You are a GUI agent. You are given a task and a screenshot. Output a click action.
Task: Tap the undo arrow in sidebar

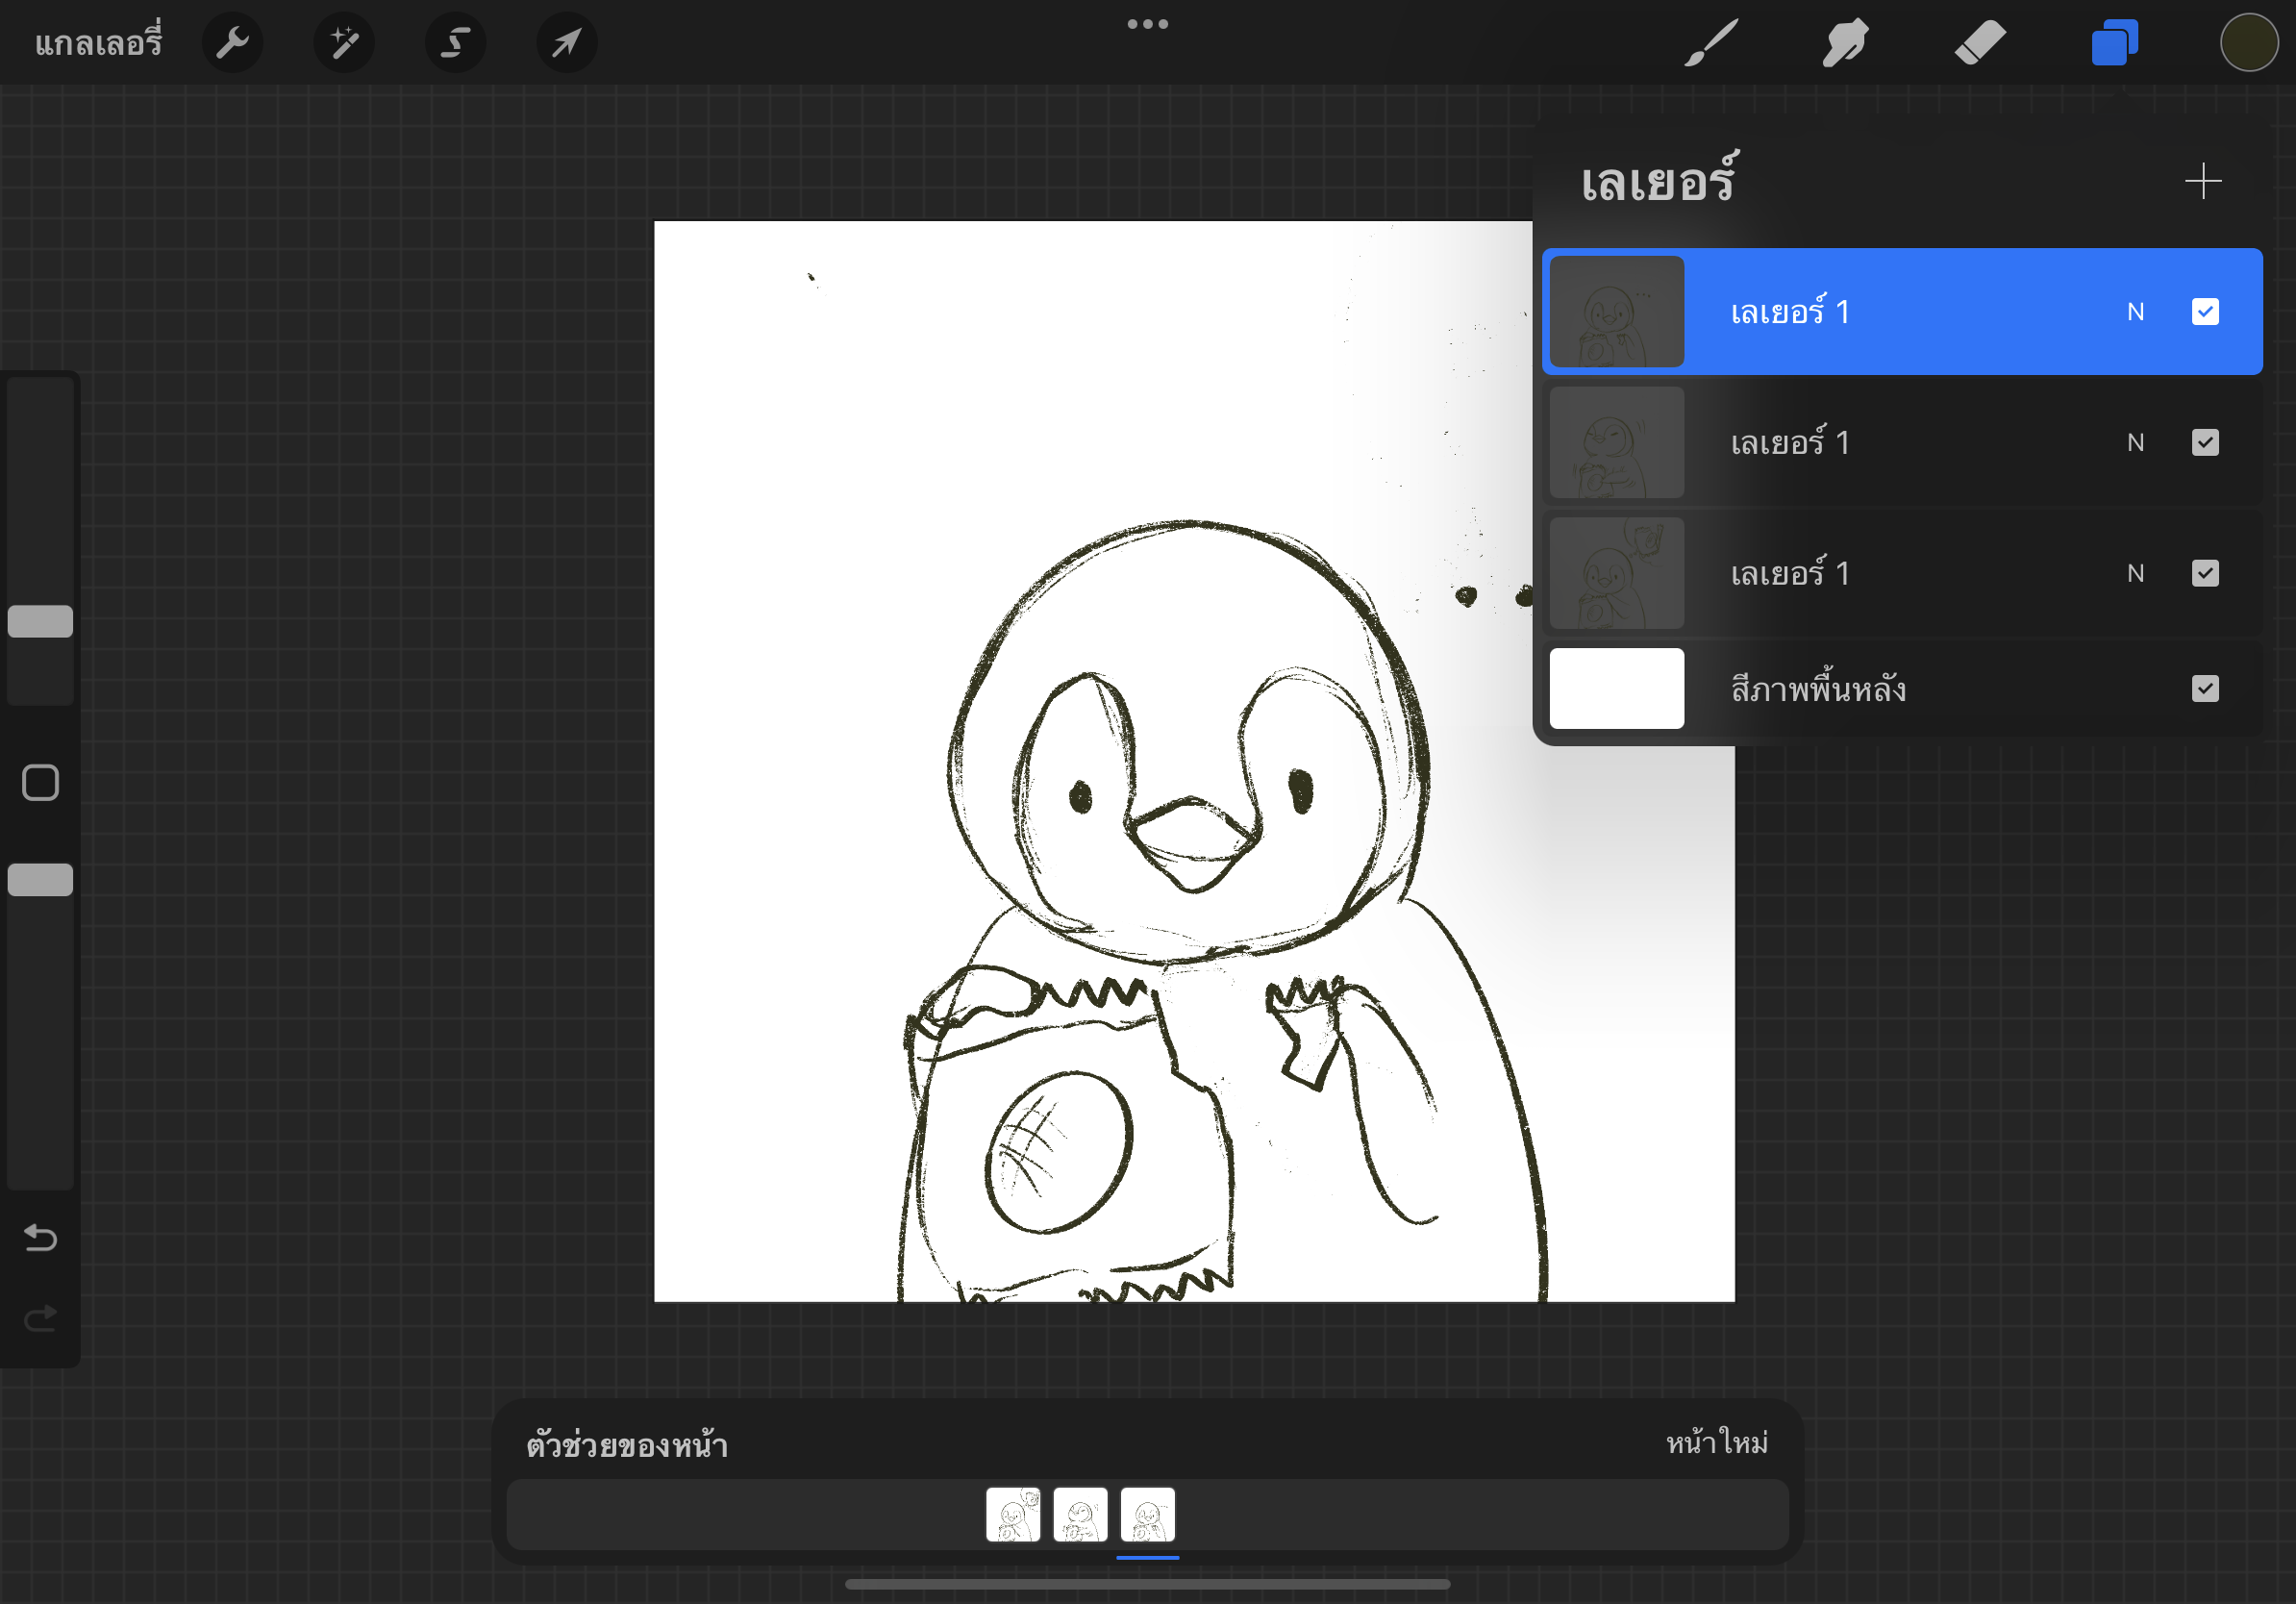pos(40,1238)
